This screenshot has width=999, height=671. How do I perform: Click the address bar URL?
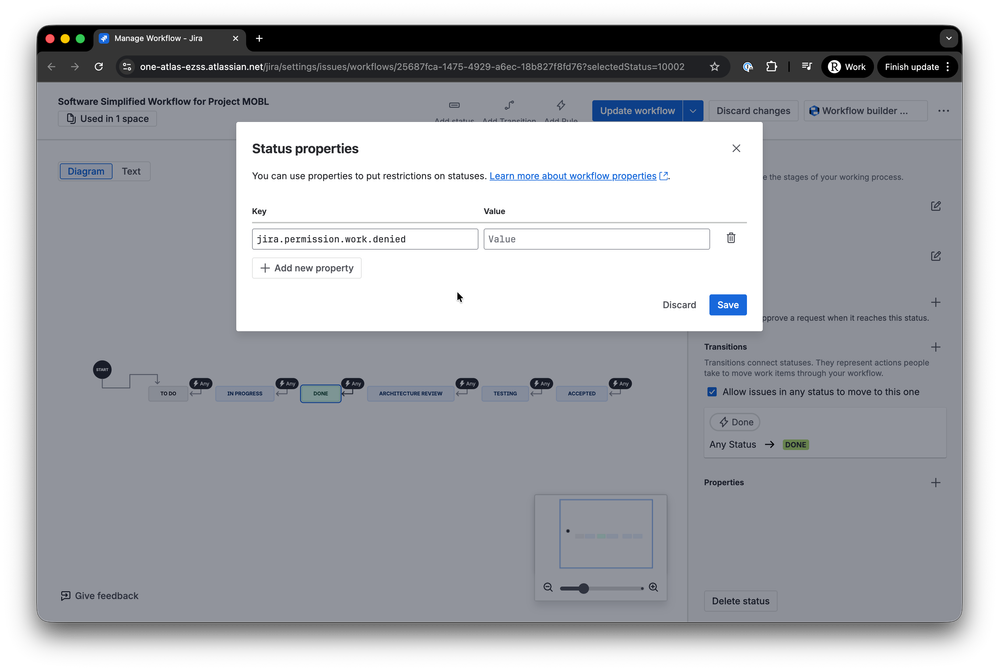coord(412,67)
